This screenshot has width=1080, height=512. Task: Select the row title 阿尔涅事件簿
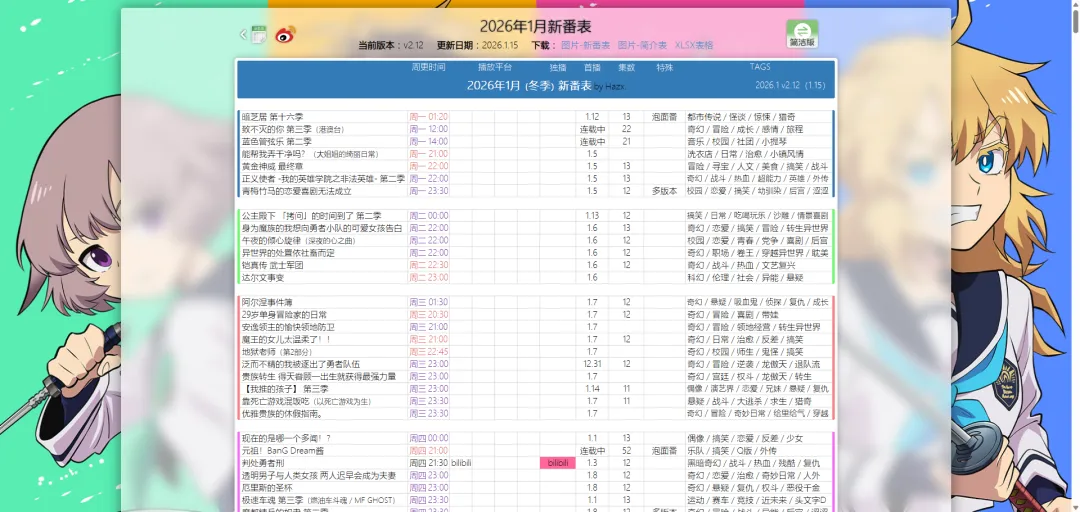tap(268, 303)
